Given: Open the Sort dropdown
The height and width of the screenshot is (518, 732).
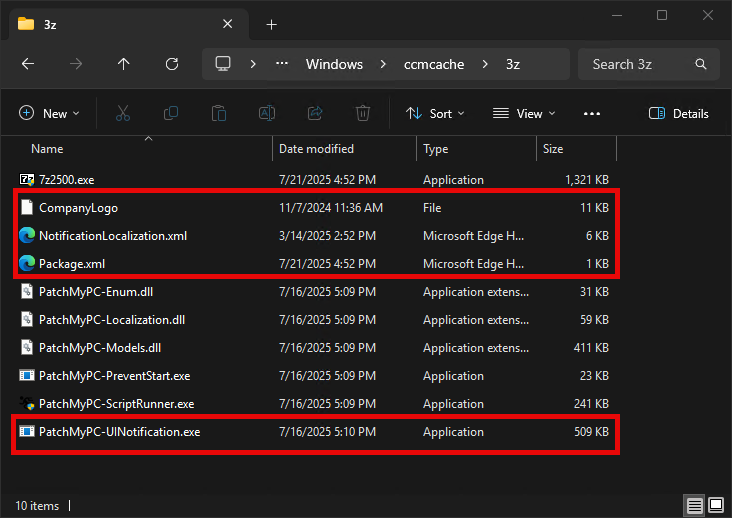Looking at the screenshot, I should click(x=435, y=113).
